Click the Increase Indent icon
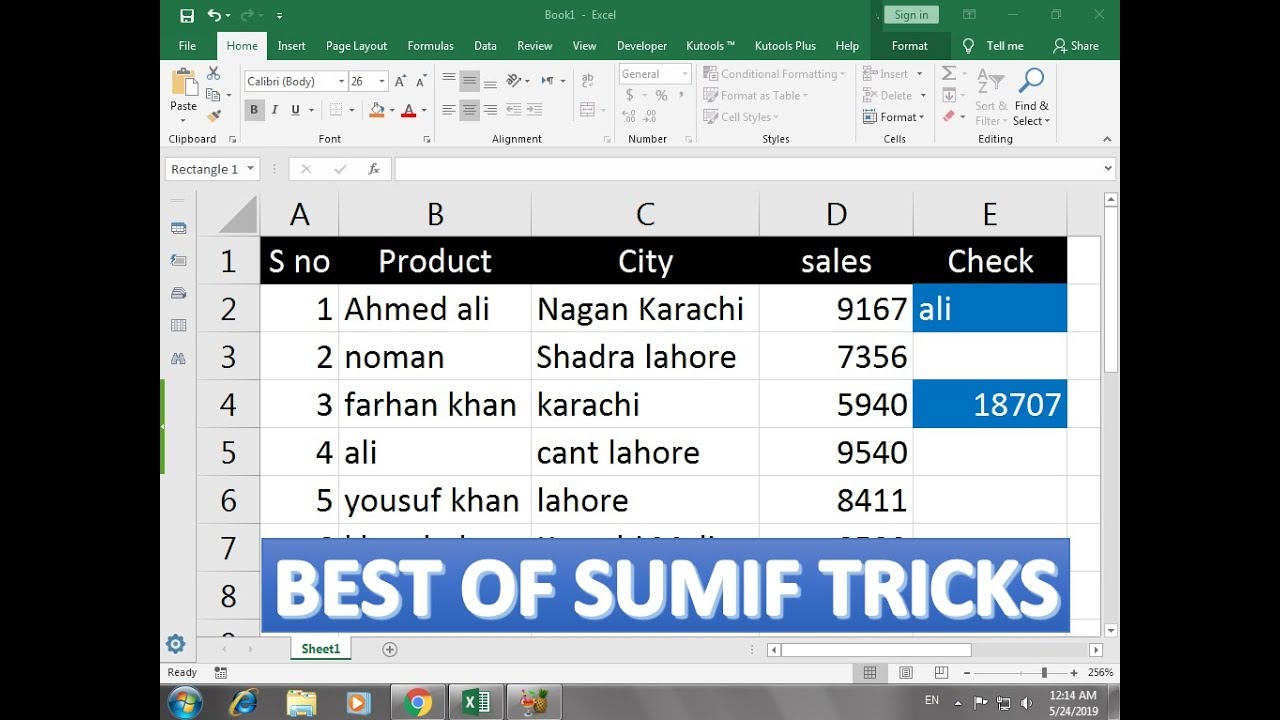This screenshot has height=720, width=1280. tap(534, 110)
